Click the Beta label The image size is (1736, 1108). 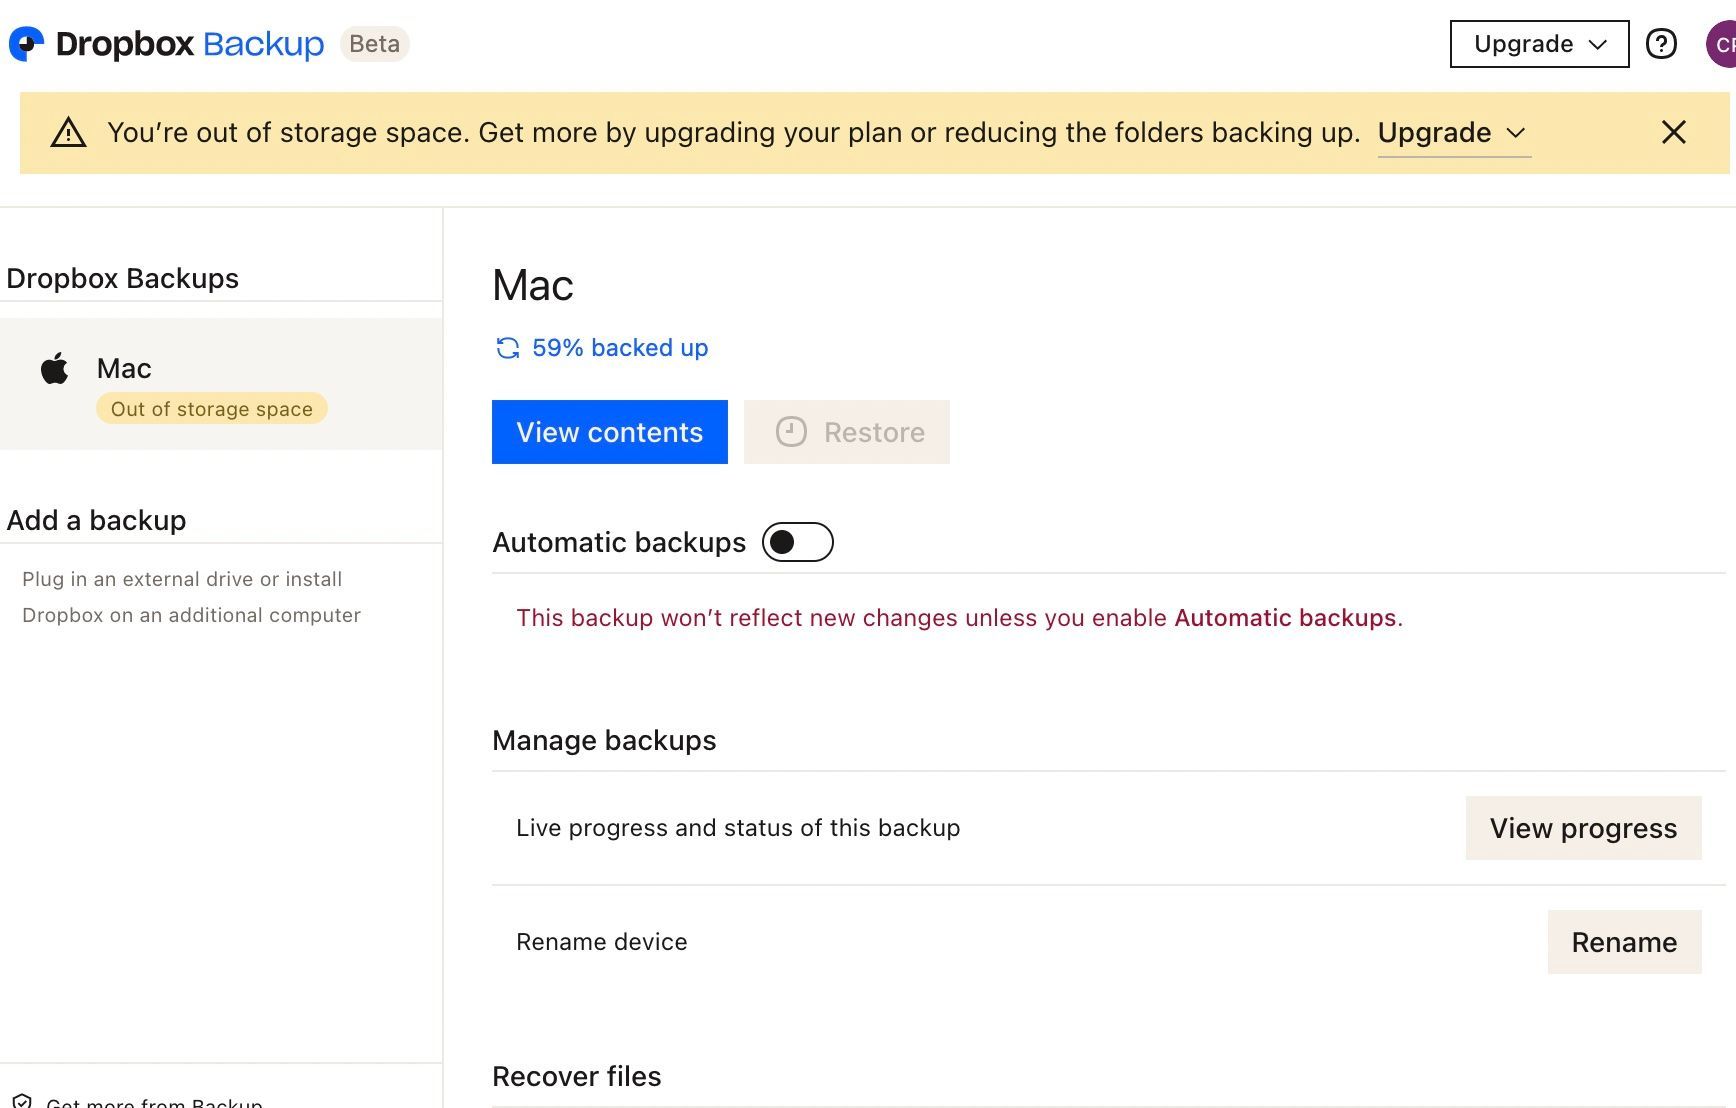(x=374, y=44)
